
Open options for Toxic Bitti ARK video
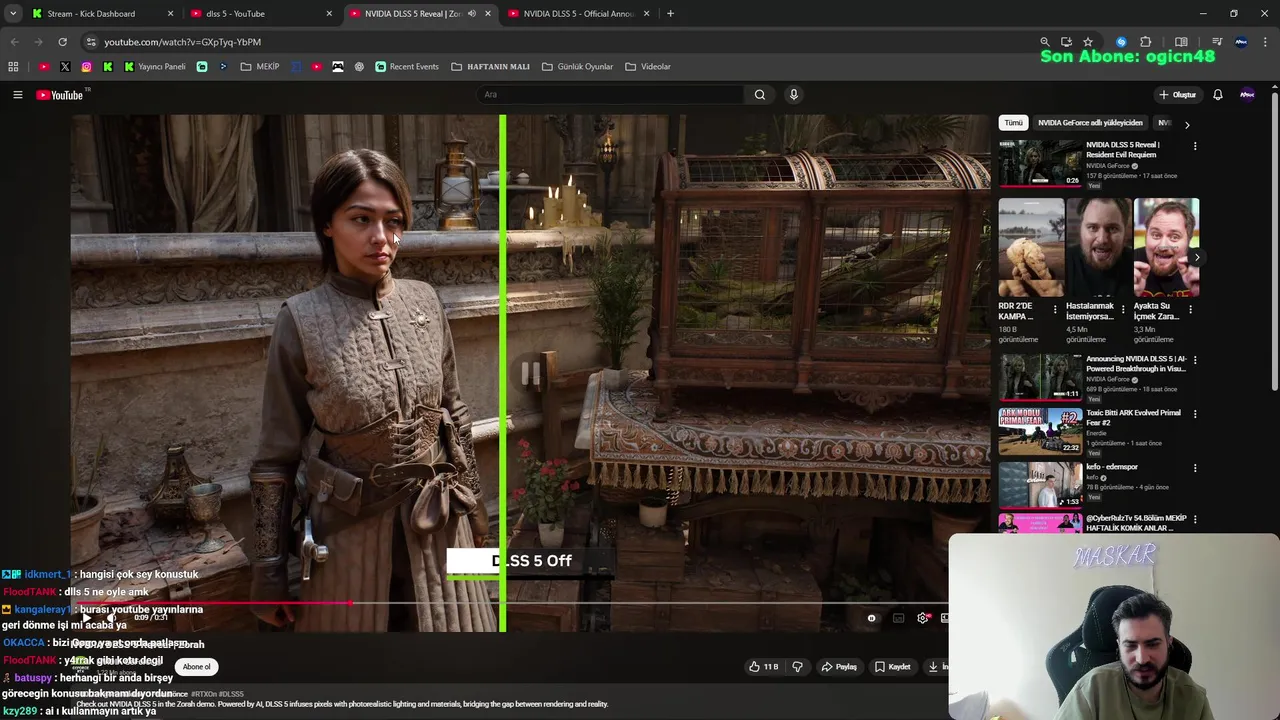click(1195, 414)
